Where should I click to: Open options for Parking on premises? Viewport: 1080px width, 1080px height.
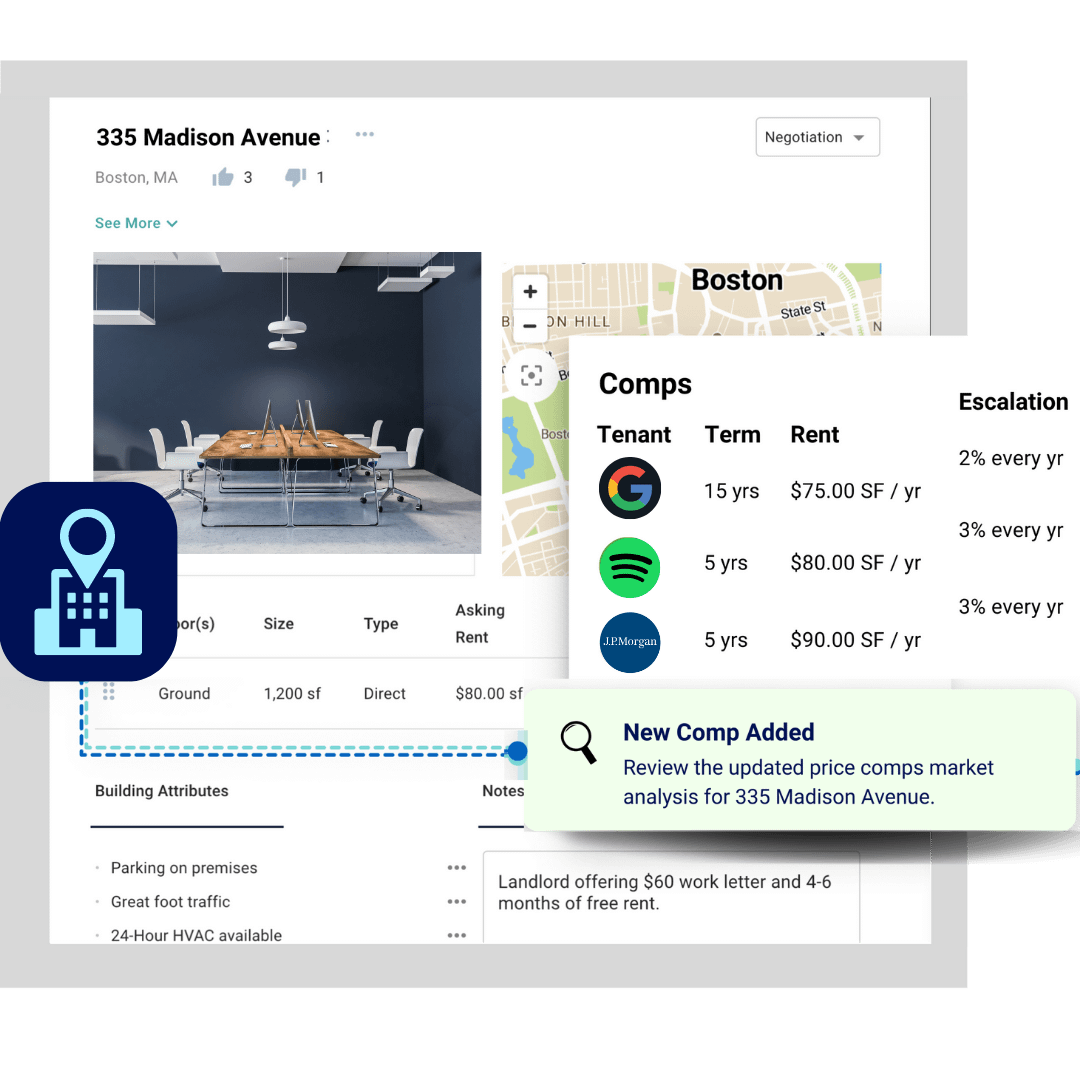[x=457, y=868]
